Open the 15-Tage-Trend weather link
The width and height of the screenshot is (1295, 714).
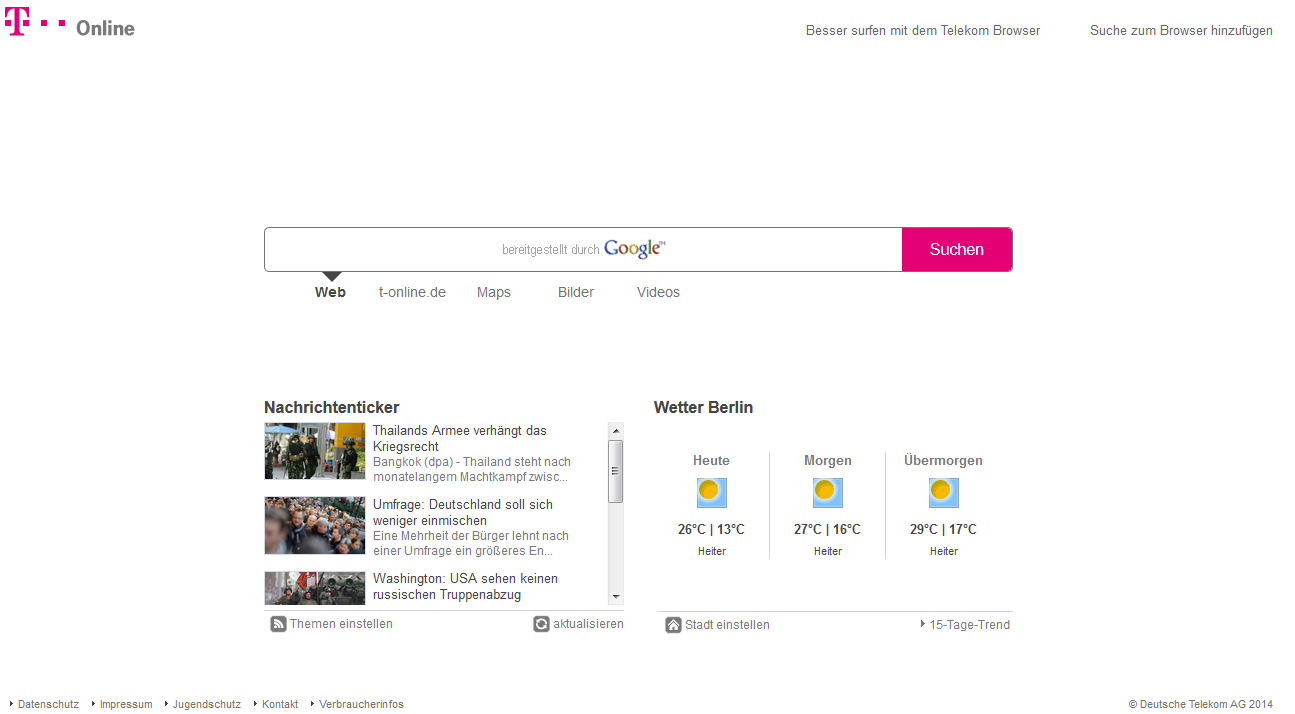[969, 625]
